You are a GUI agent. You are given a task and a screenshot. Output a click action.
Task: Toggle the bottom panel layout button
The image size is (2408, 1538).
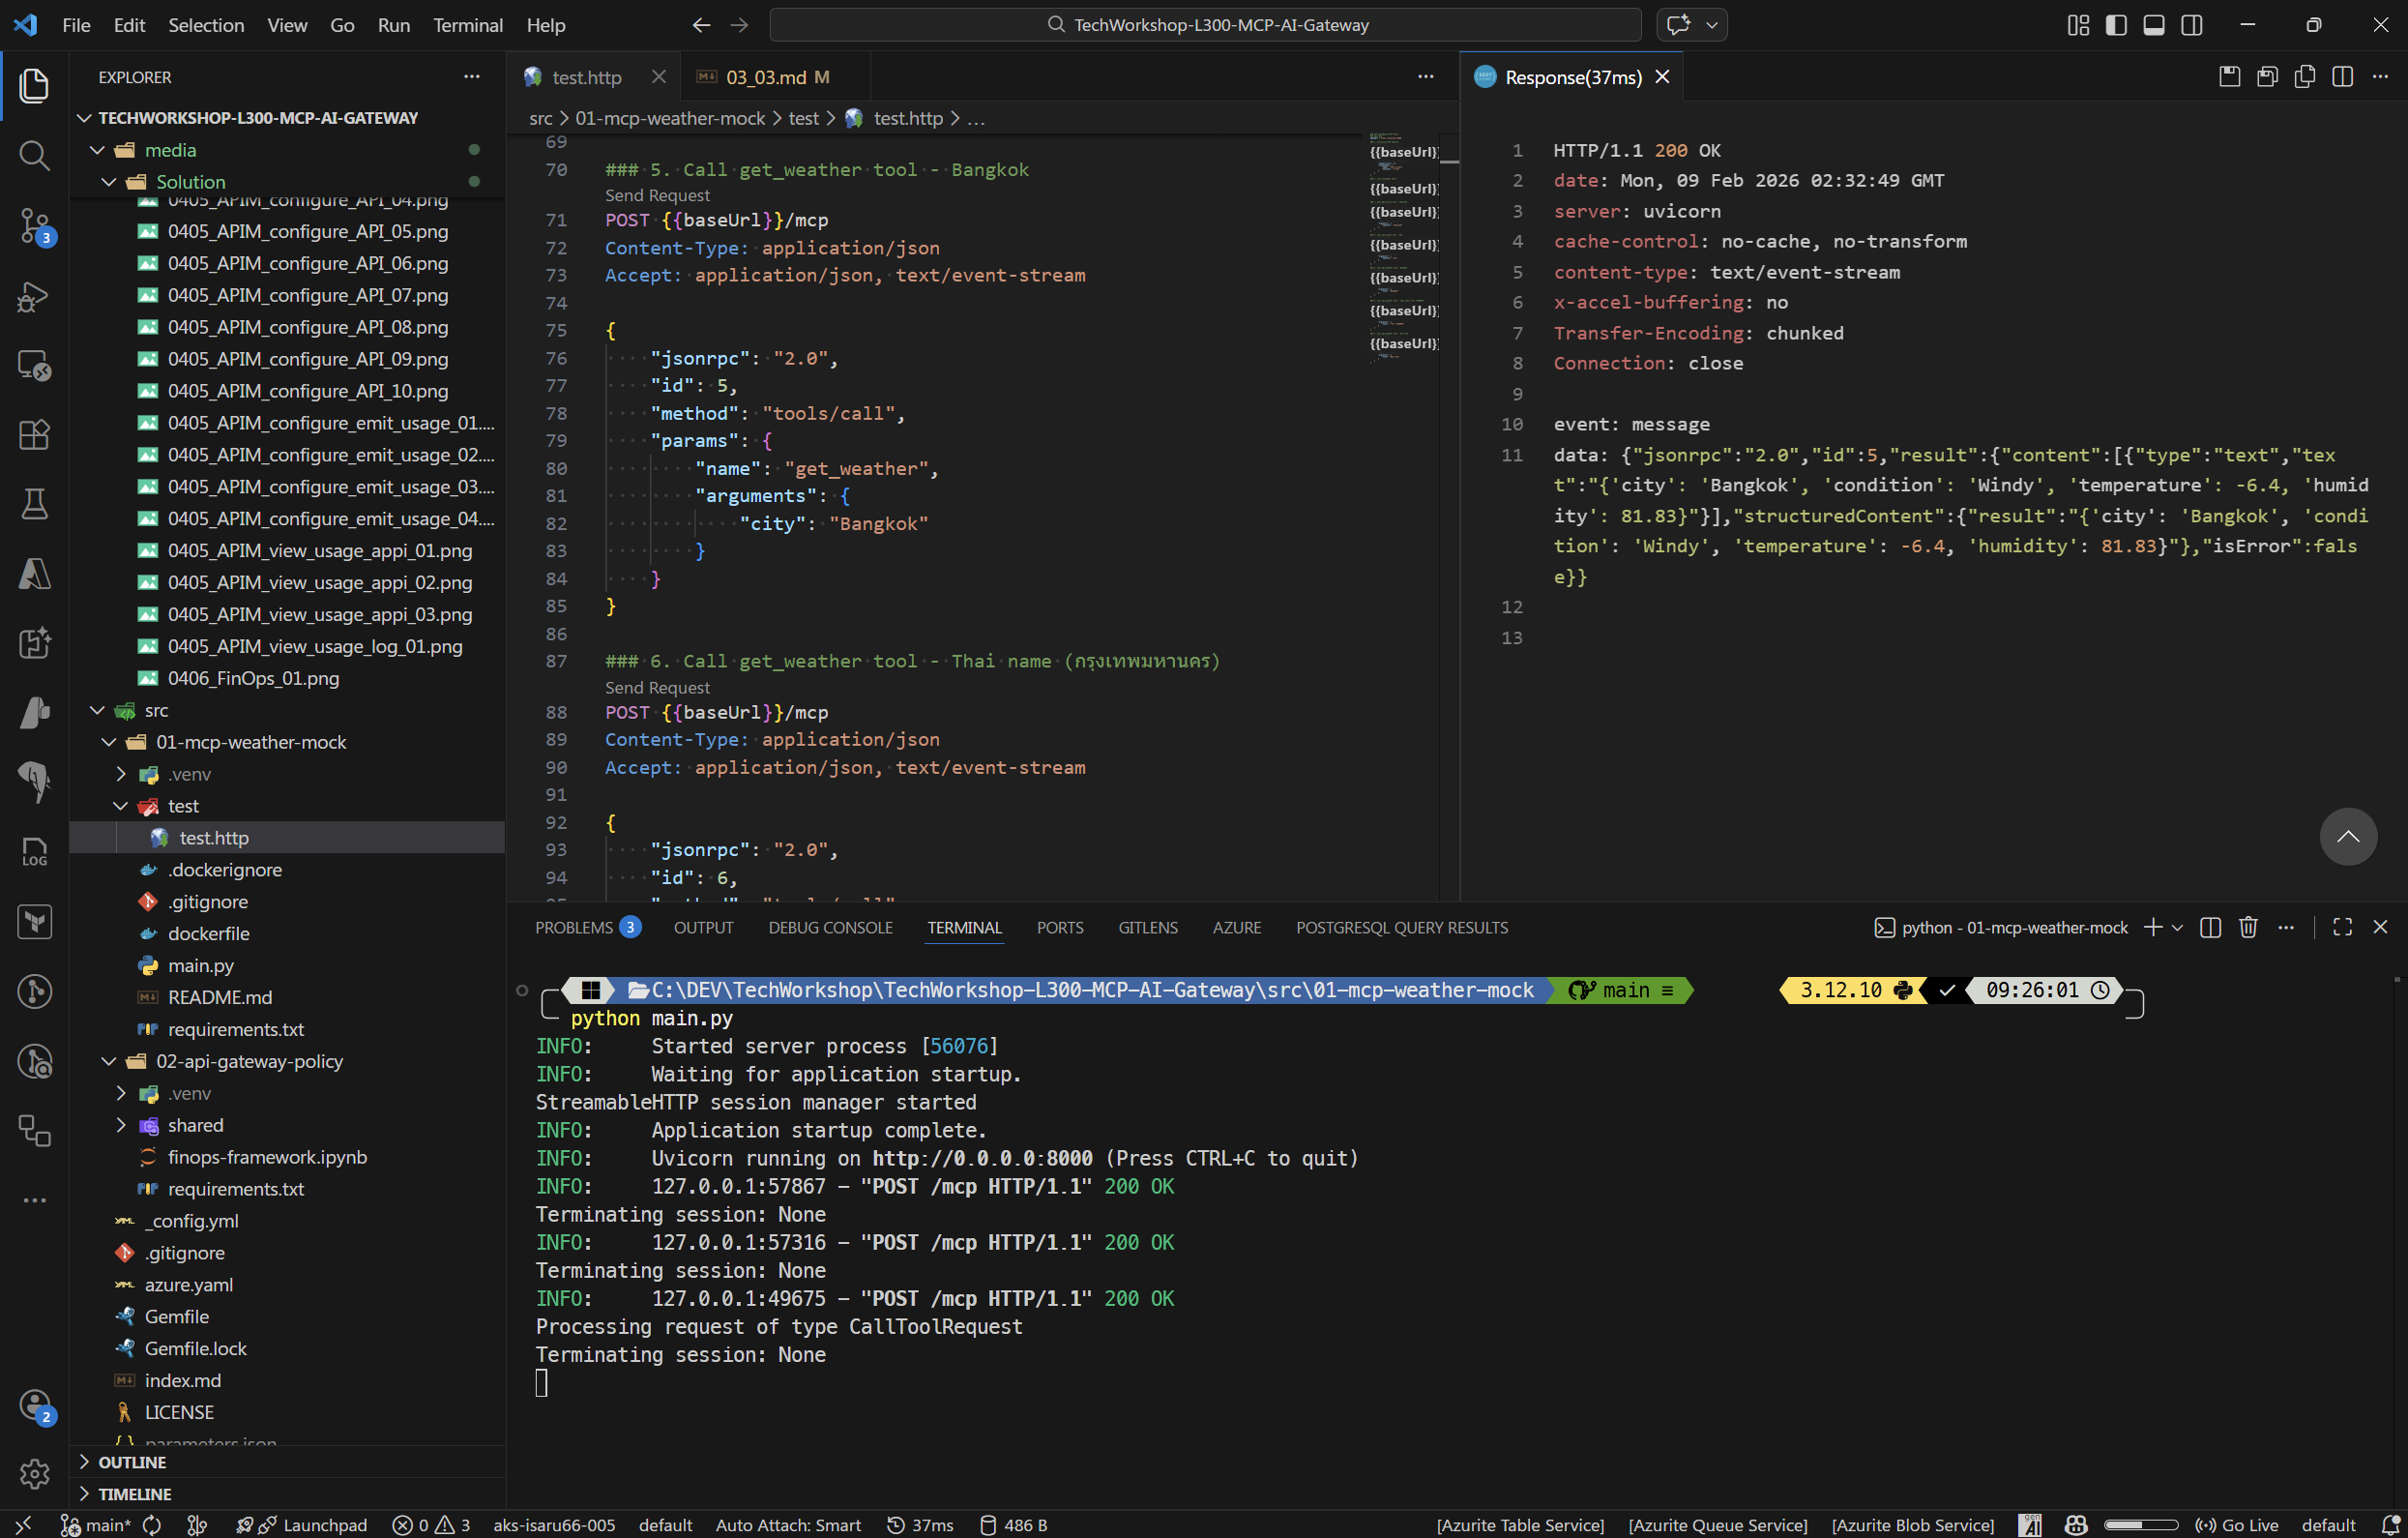[x=2153, y=25]
